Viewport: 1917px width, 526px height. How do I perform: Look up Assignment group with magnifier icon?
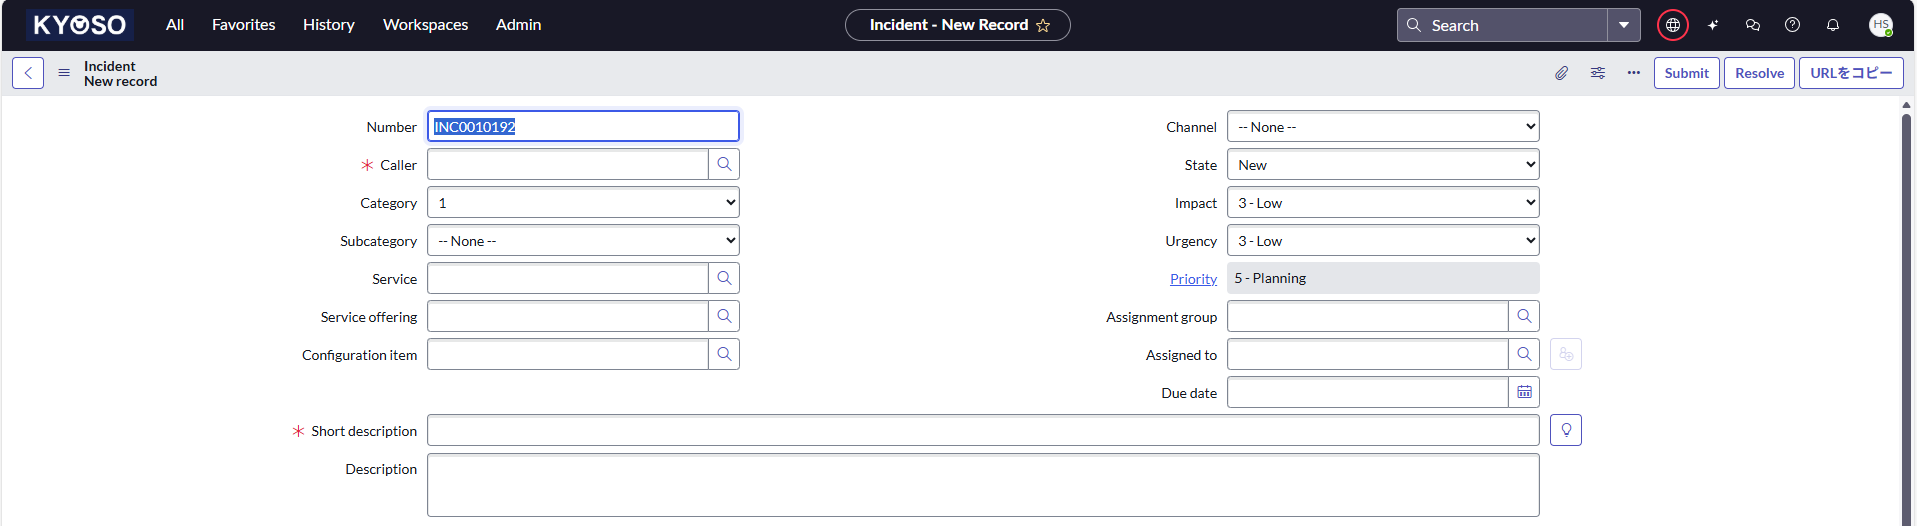[1524, 317]
